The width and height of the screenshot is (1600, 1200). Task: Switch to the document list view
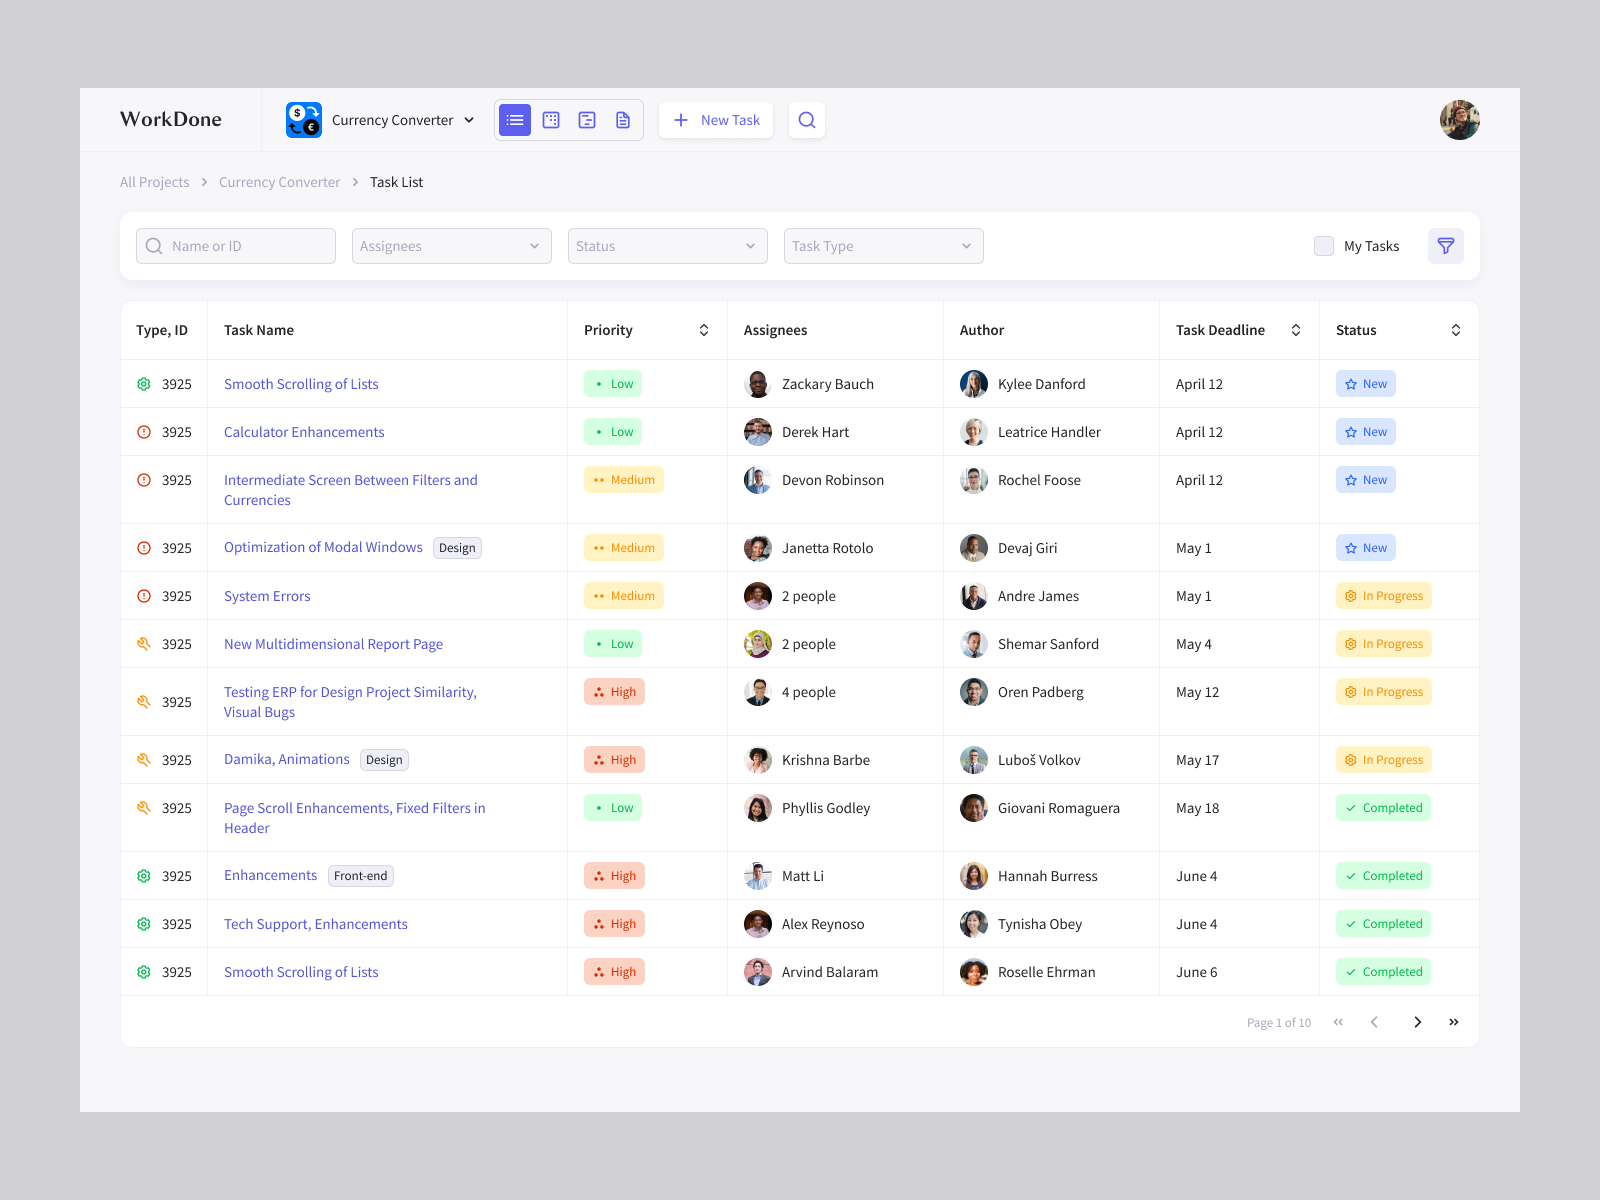coord(623,119)
